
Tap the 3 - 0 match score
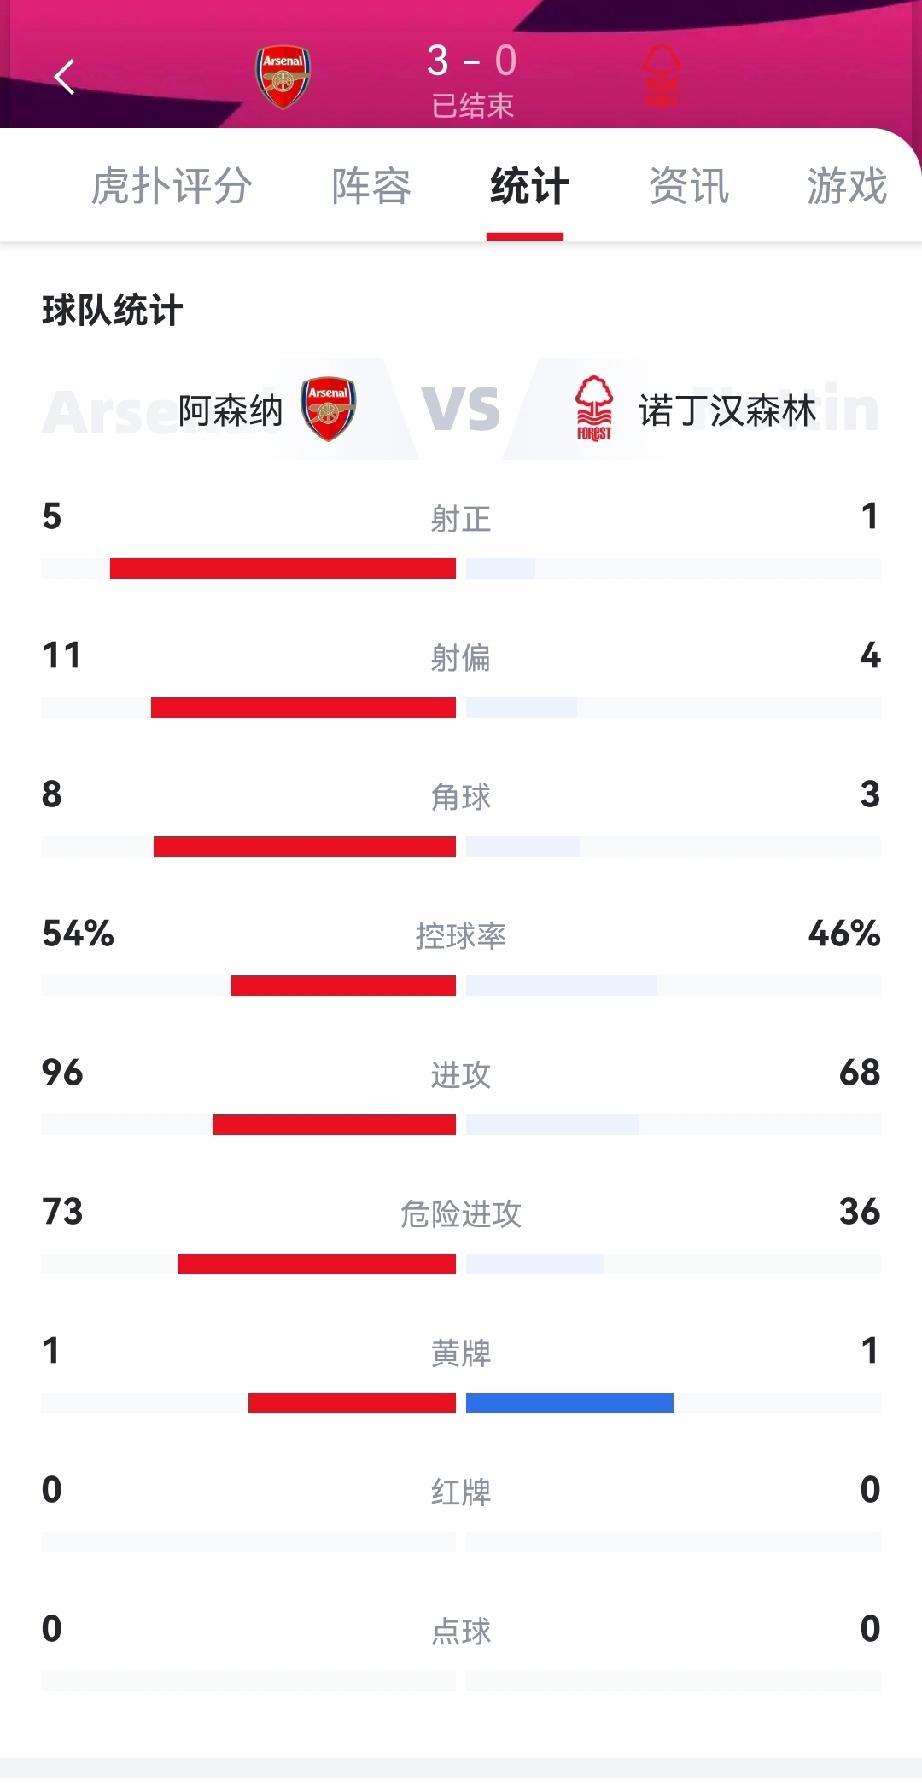pos(472,62)
